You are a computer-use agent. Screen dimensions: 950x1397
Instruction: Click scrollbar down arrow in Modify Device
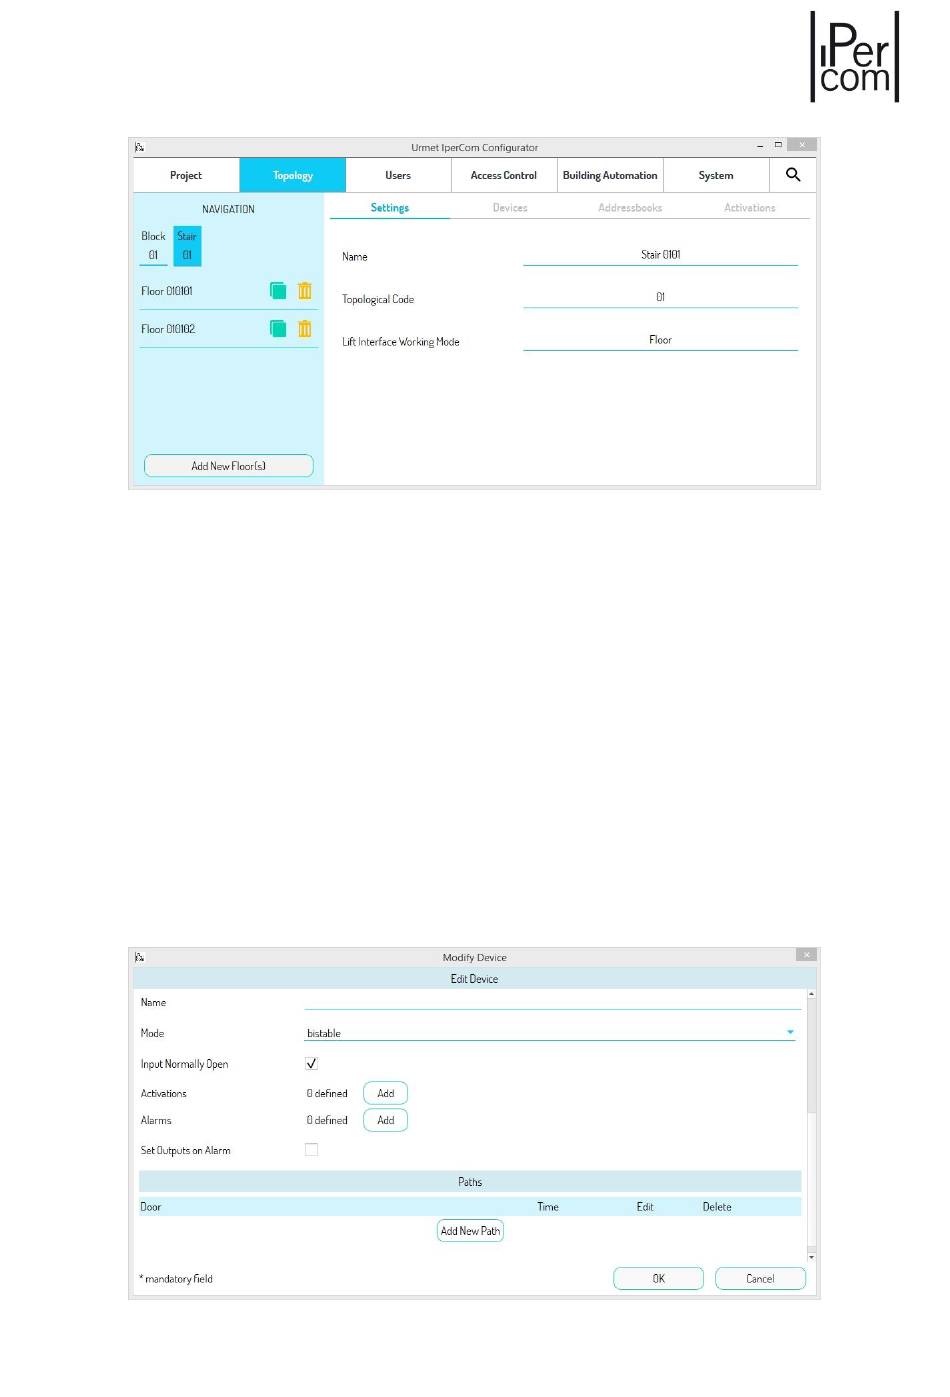811,1257
